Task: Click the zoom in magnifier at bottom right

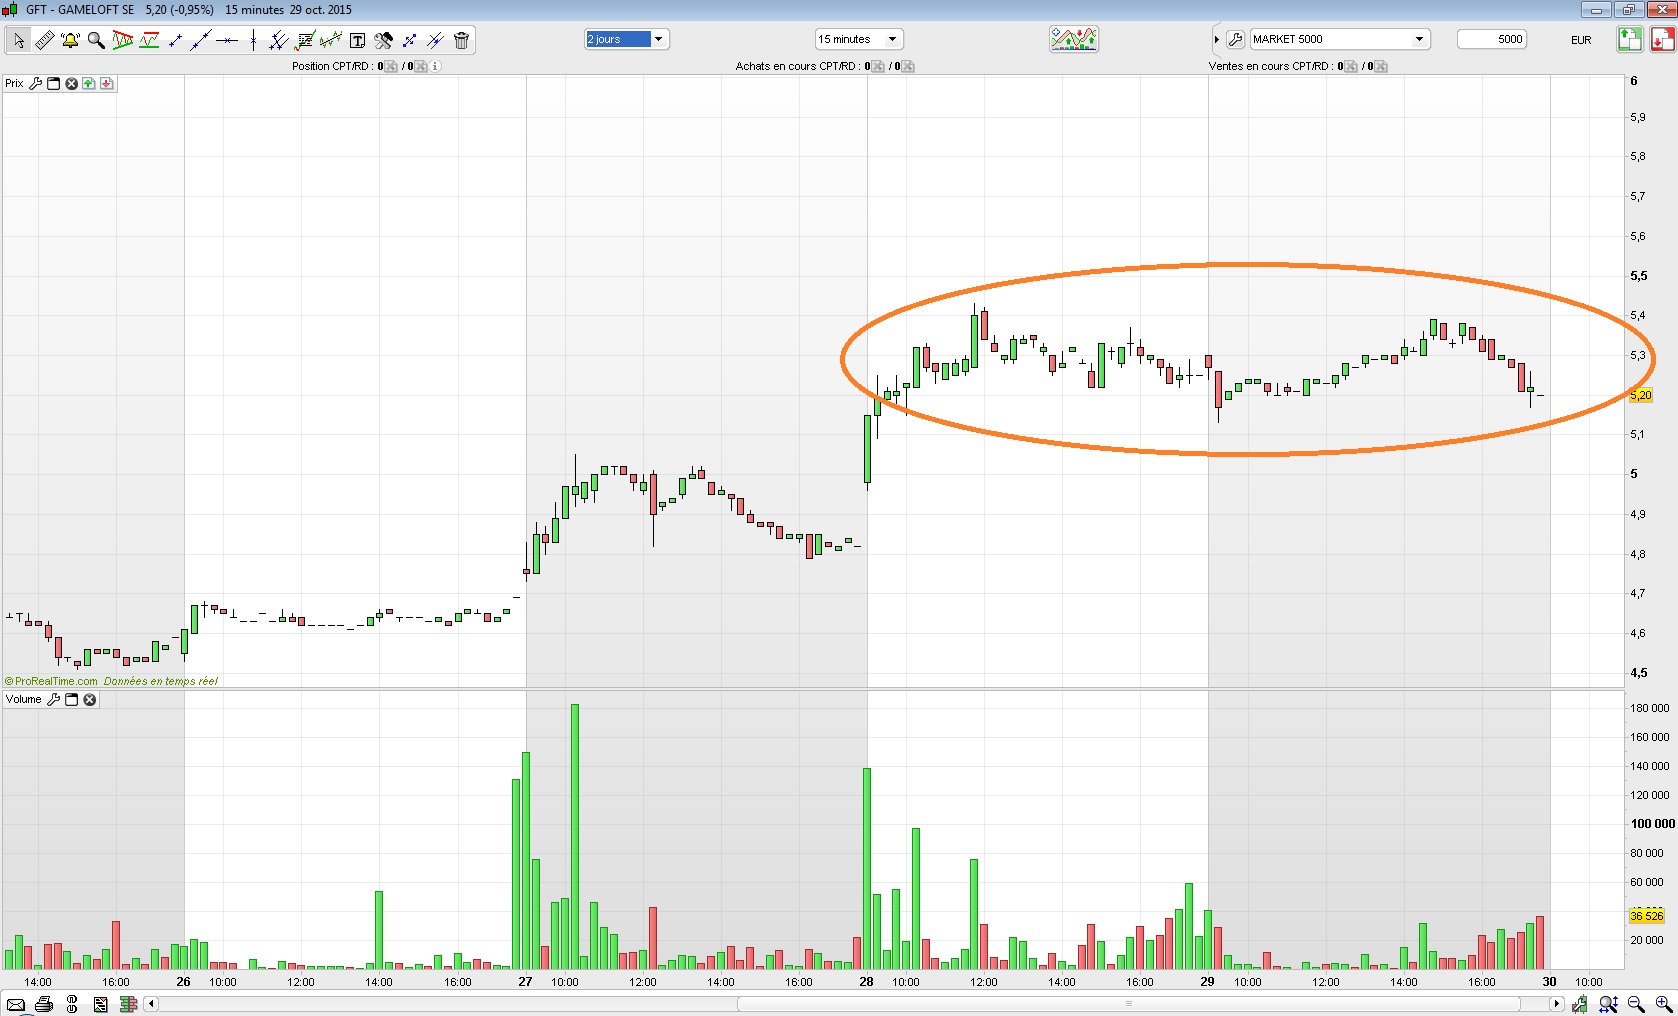Action: click(1664, 1004)
